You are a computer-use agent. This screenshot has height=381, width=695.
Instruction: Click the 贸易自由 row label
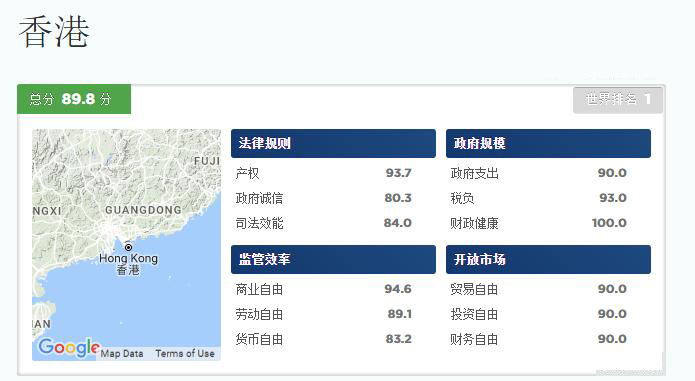[474, 289]
